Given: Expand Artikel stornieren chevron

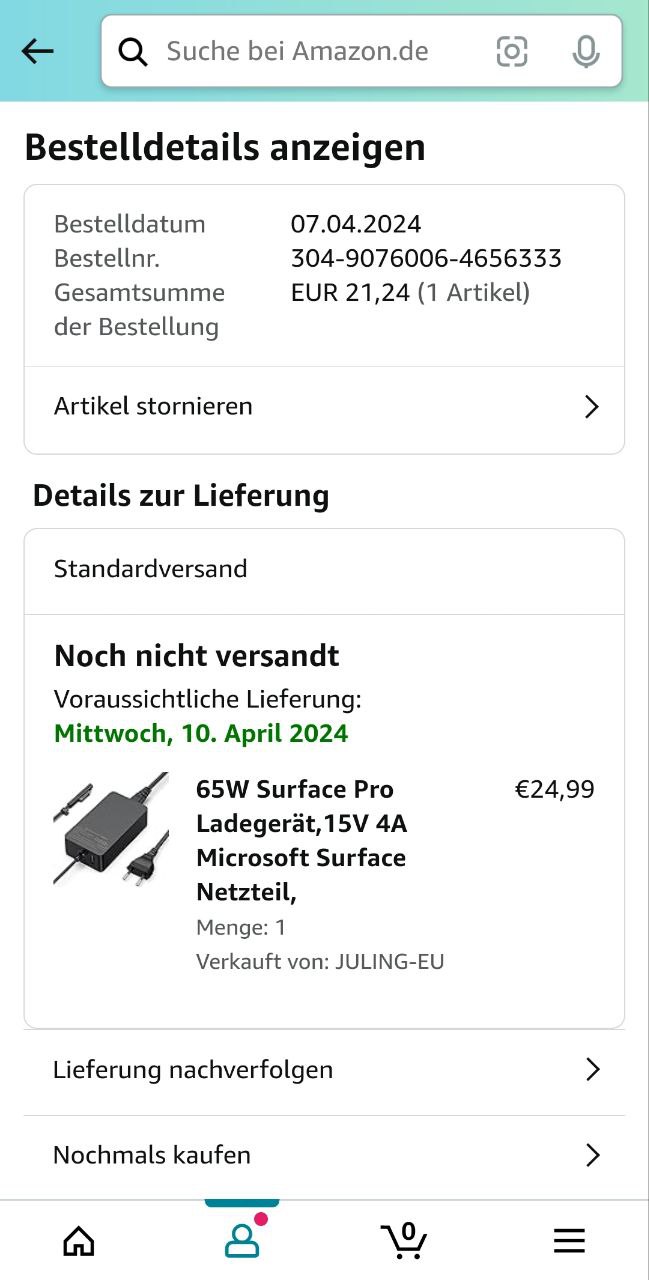Looking at the screenshot, I should coord(592,407).
